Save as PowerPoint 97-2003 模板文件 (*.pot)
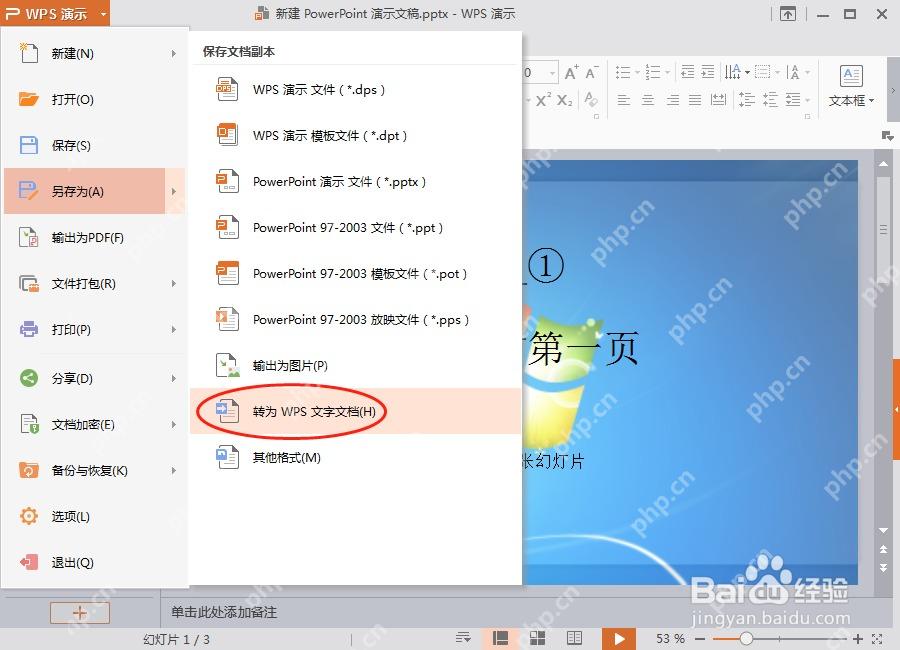900x650 pixels. [x=356, y=273]
